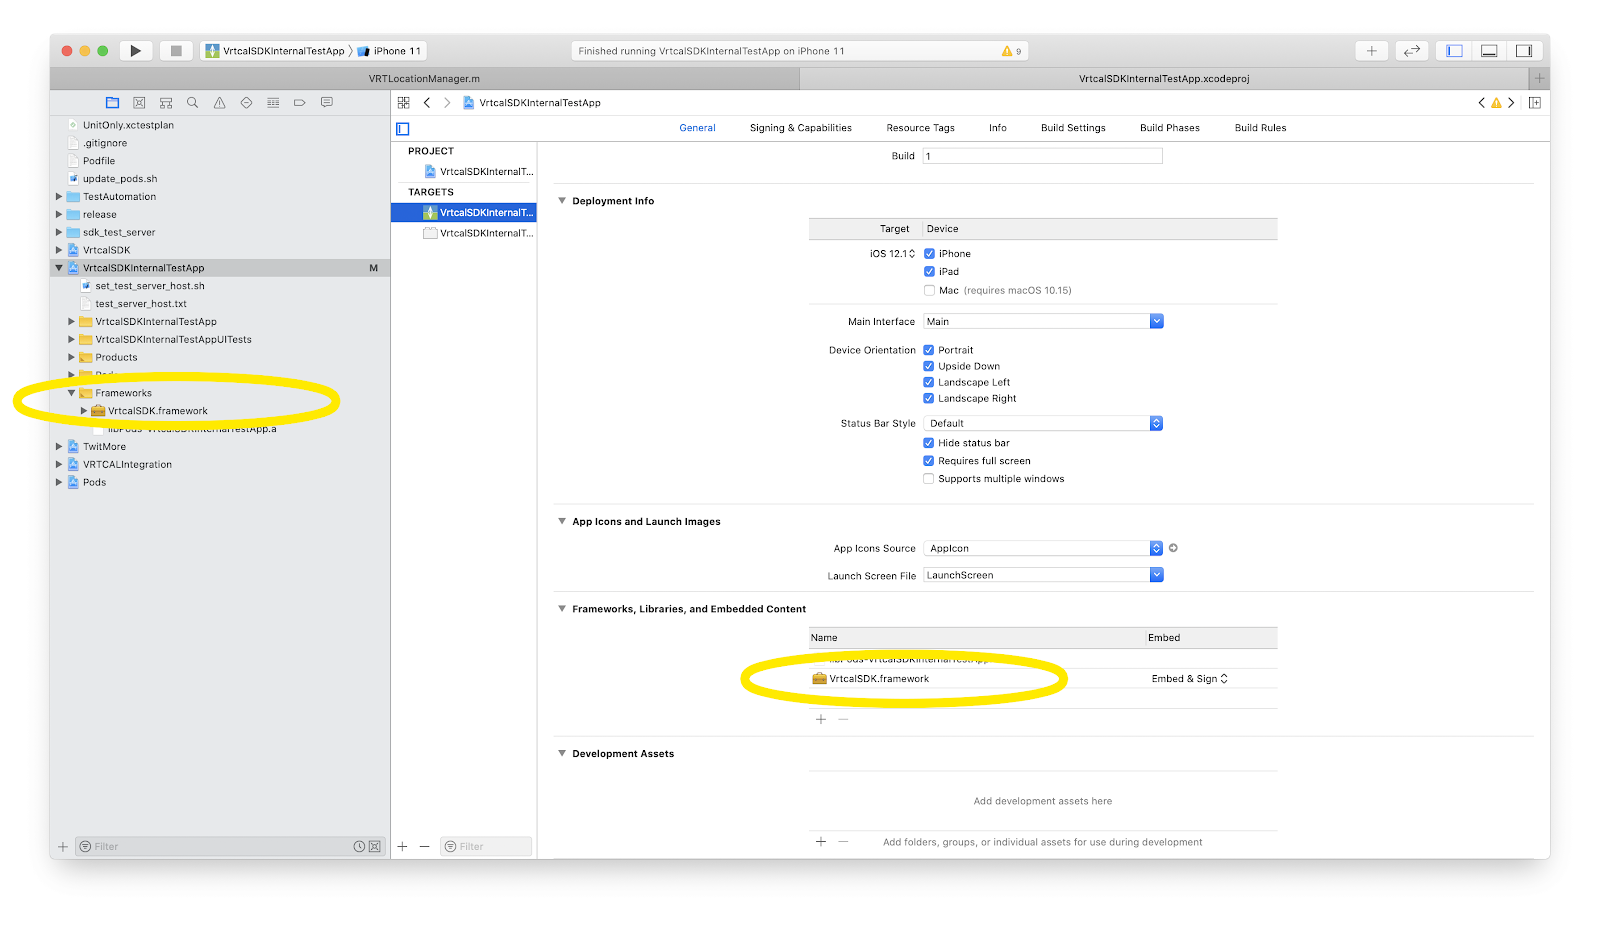1600x925 pixels.
Task: Open the Build Phases tab
Action: [1170, 128]
